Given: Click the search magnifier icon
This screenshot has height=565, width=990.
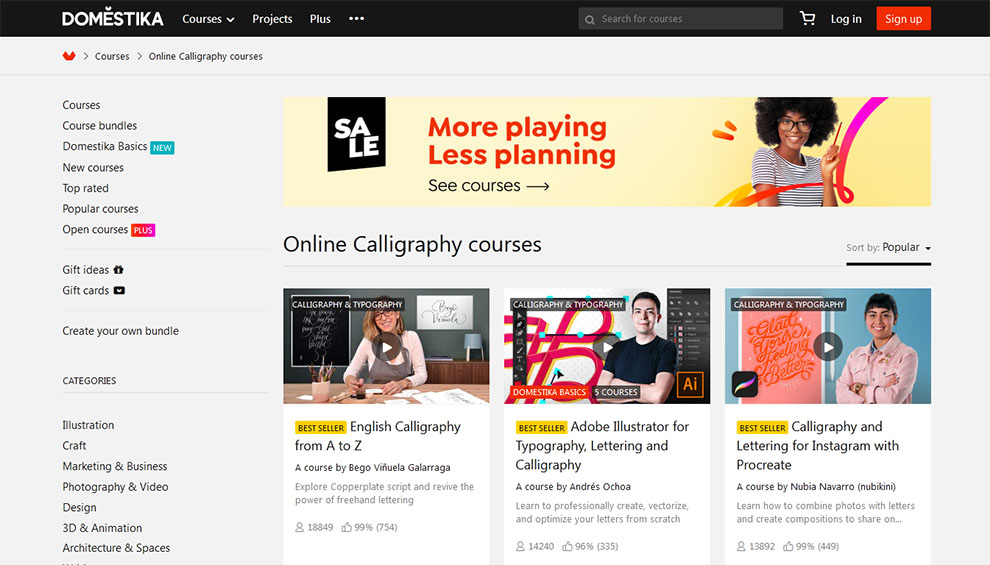Looking at the screenshot, I should pos(590,20).
